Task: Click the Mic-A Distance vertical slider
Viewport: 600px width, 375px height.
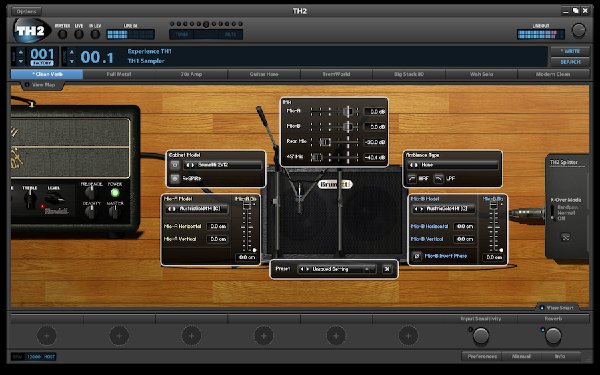Action: click(x=247, y=227)
